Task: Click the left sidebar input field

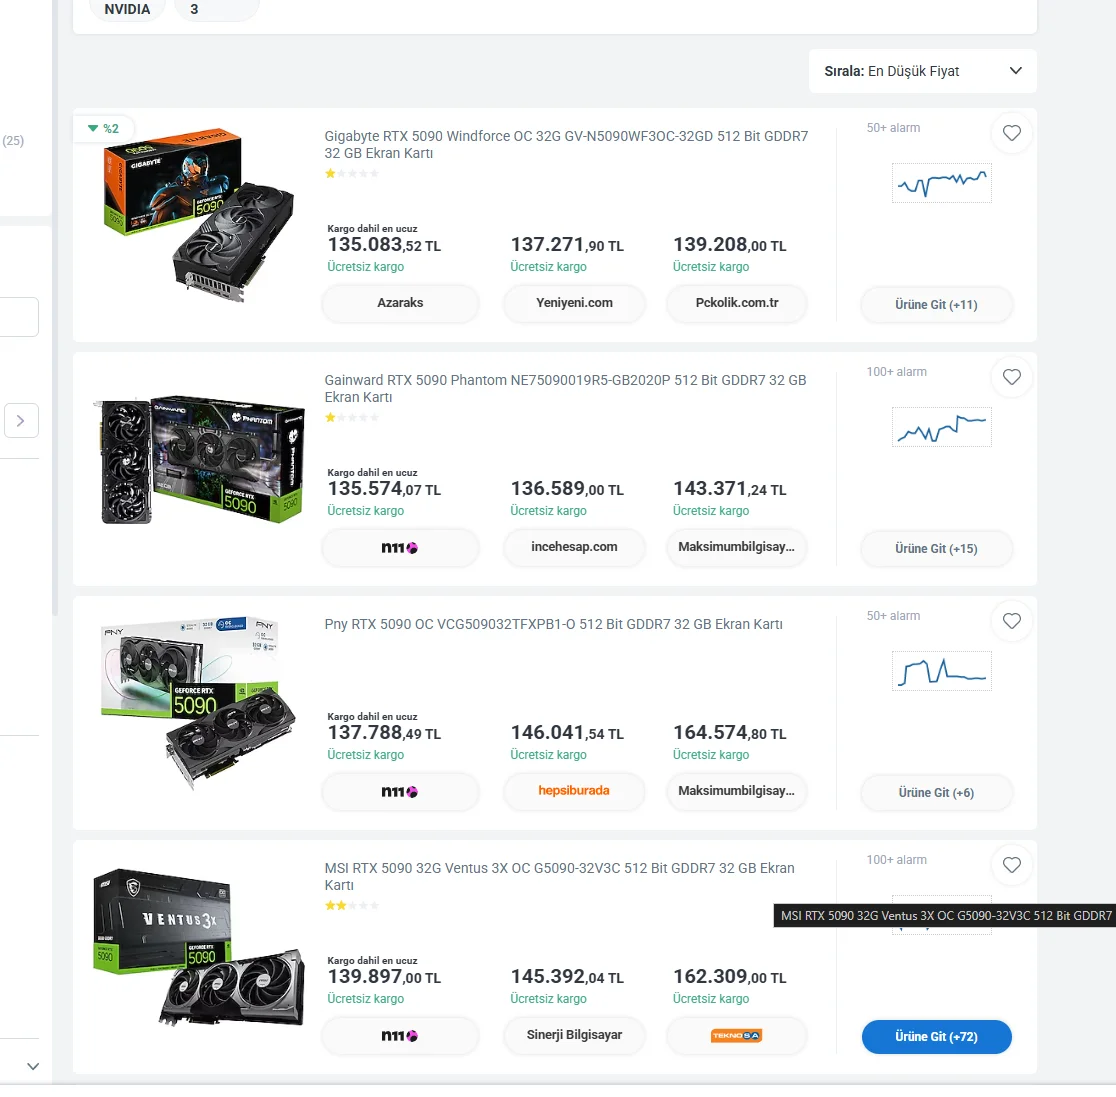Action: click(19, 317)
